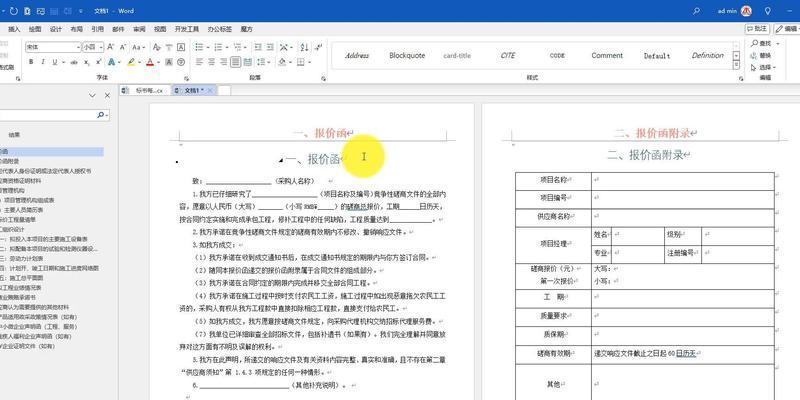Click the Asian layout icon
Screen dimensions: 800x400
[285, 47]
